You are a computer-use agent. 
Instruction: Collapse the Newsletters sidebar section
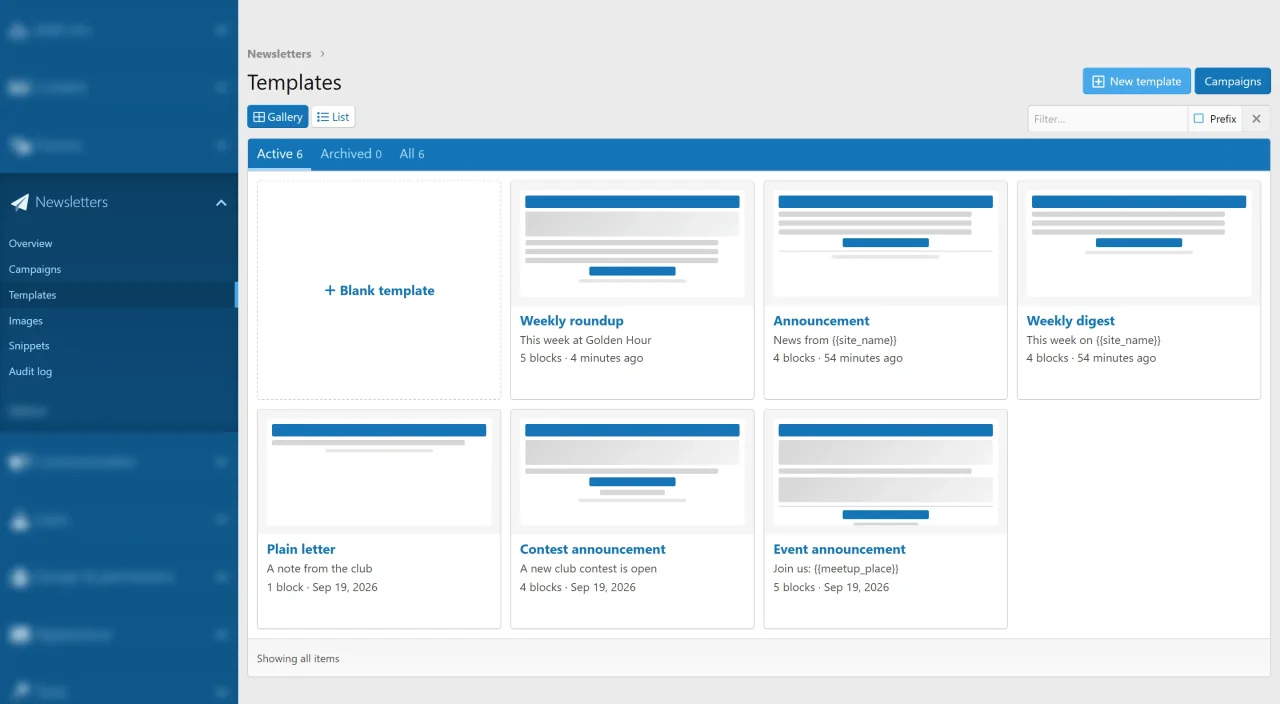(221, 203)
